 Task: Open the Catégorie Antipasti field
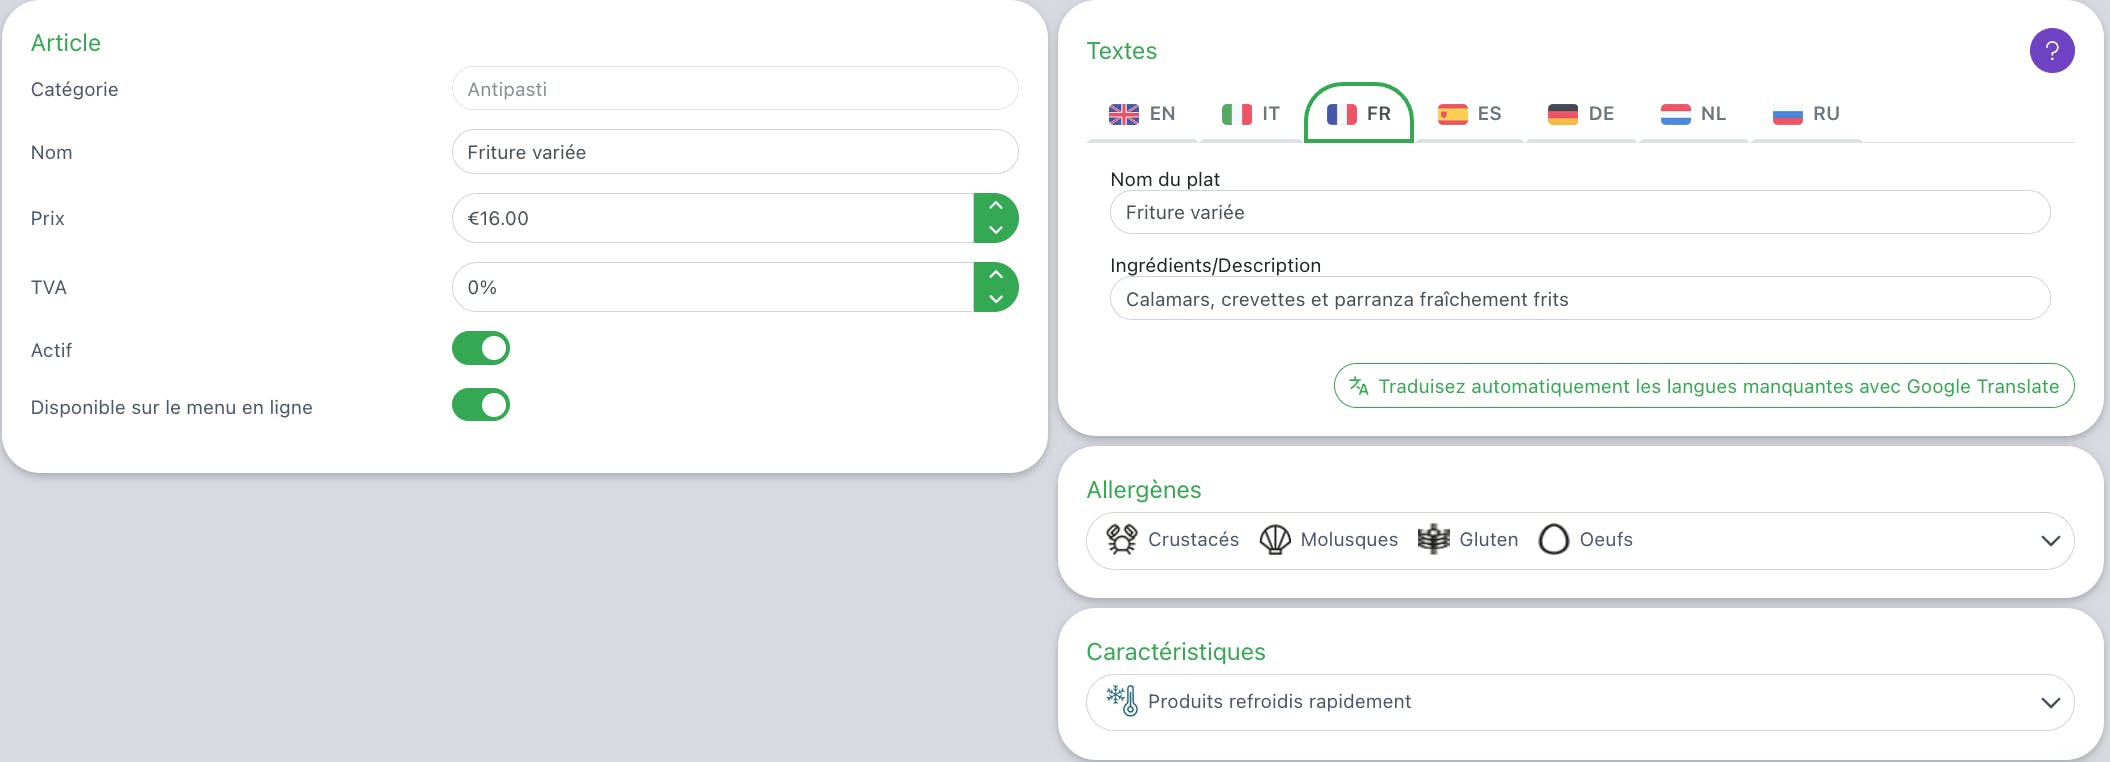pos(735,89)
